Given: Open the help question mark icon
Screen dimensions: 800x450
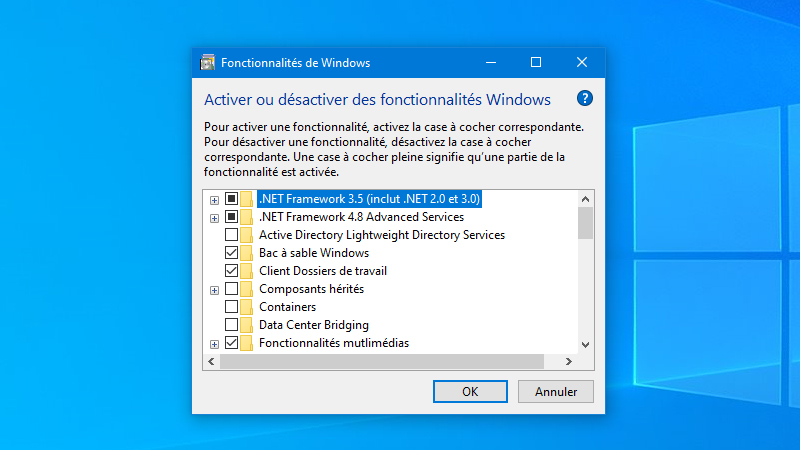Looking at the screenshot, I should point(585,98).
